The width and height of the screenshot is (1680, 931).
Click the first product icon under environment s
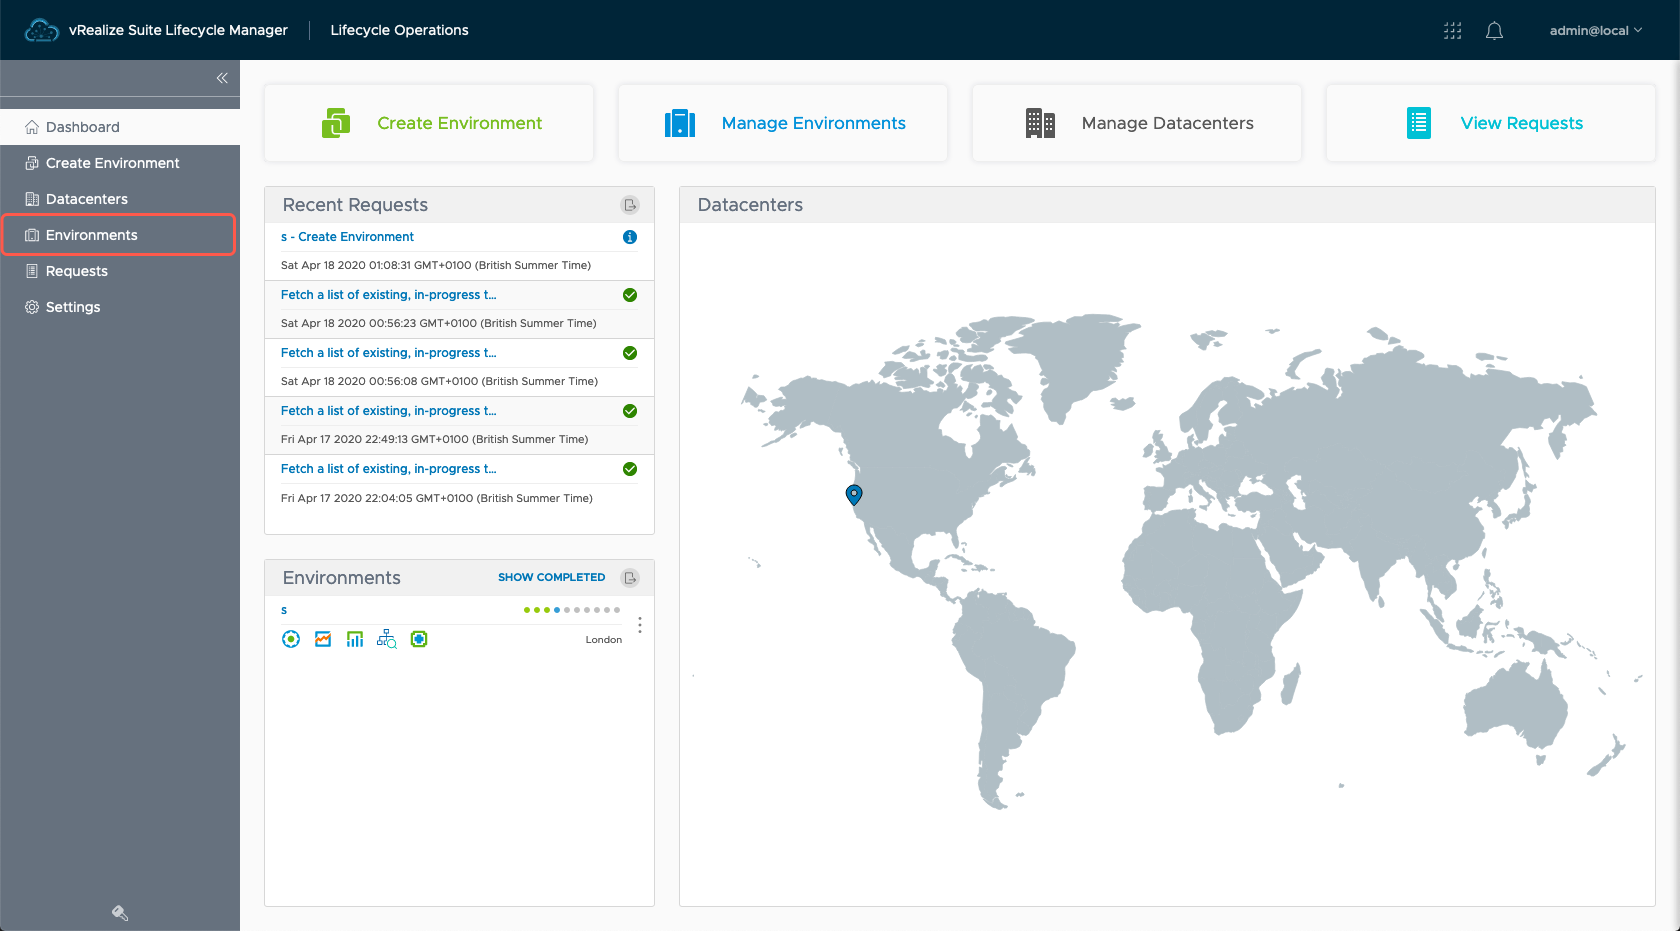291,639
